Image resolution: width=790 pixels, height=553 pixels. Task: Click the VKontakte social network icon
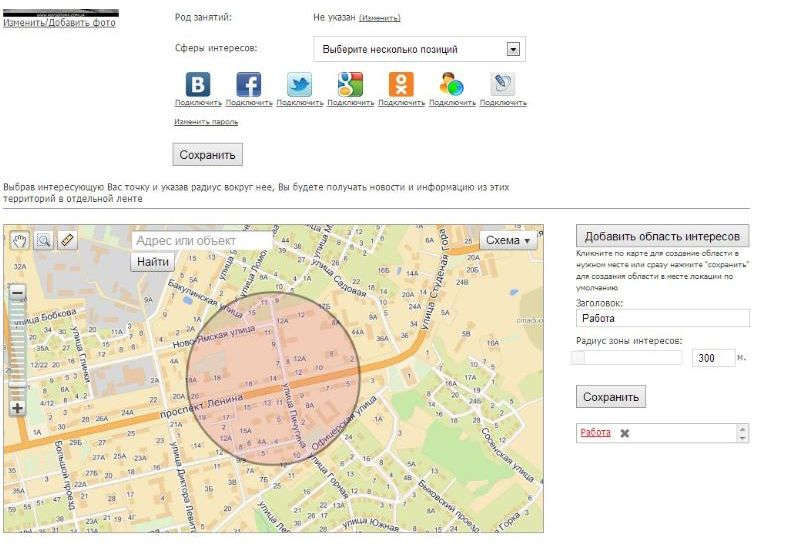[198, 84]
